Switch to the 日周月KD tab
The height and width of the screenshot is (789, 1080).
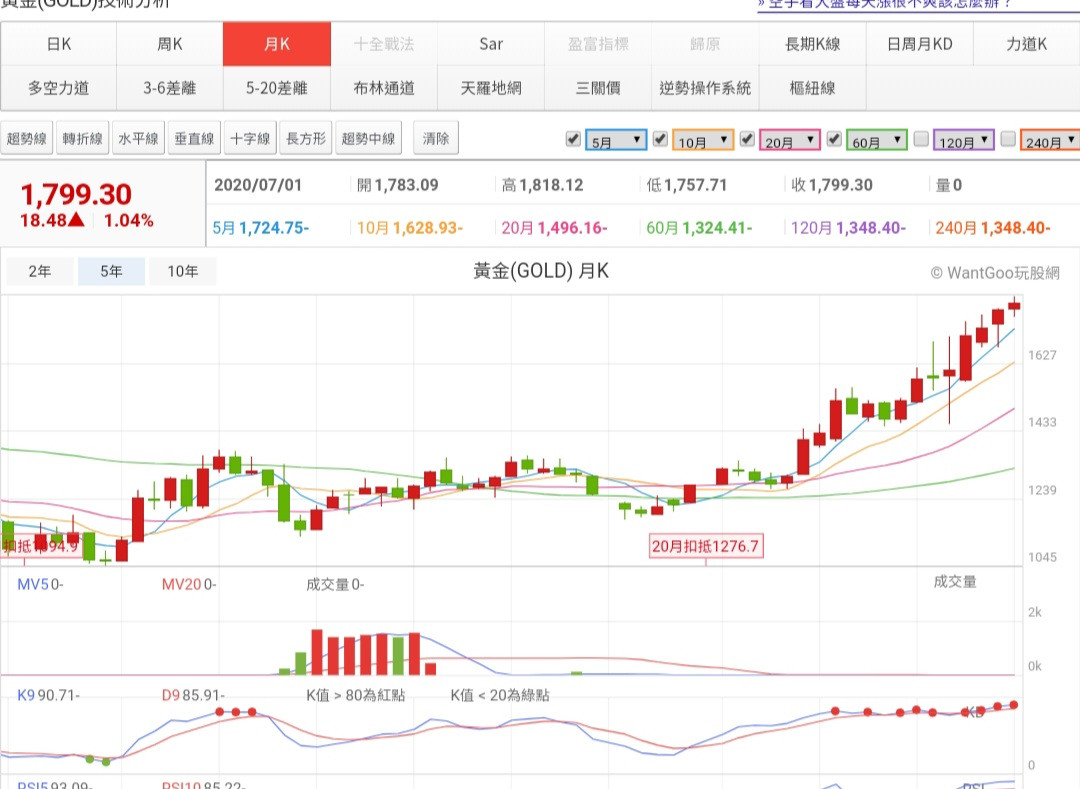920,44
